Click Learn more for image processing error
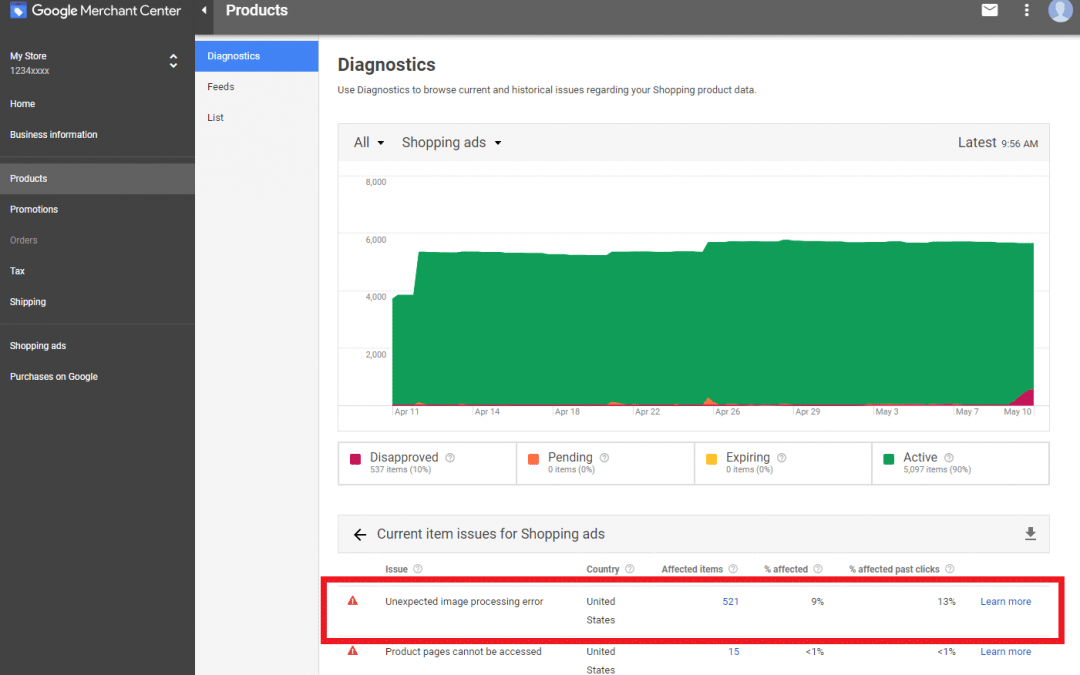1080x675 pixels. 1006,601
